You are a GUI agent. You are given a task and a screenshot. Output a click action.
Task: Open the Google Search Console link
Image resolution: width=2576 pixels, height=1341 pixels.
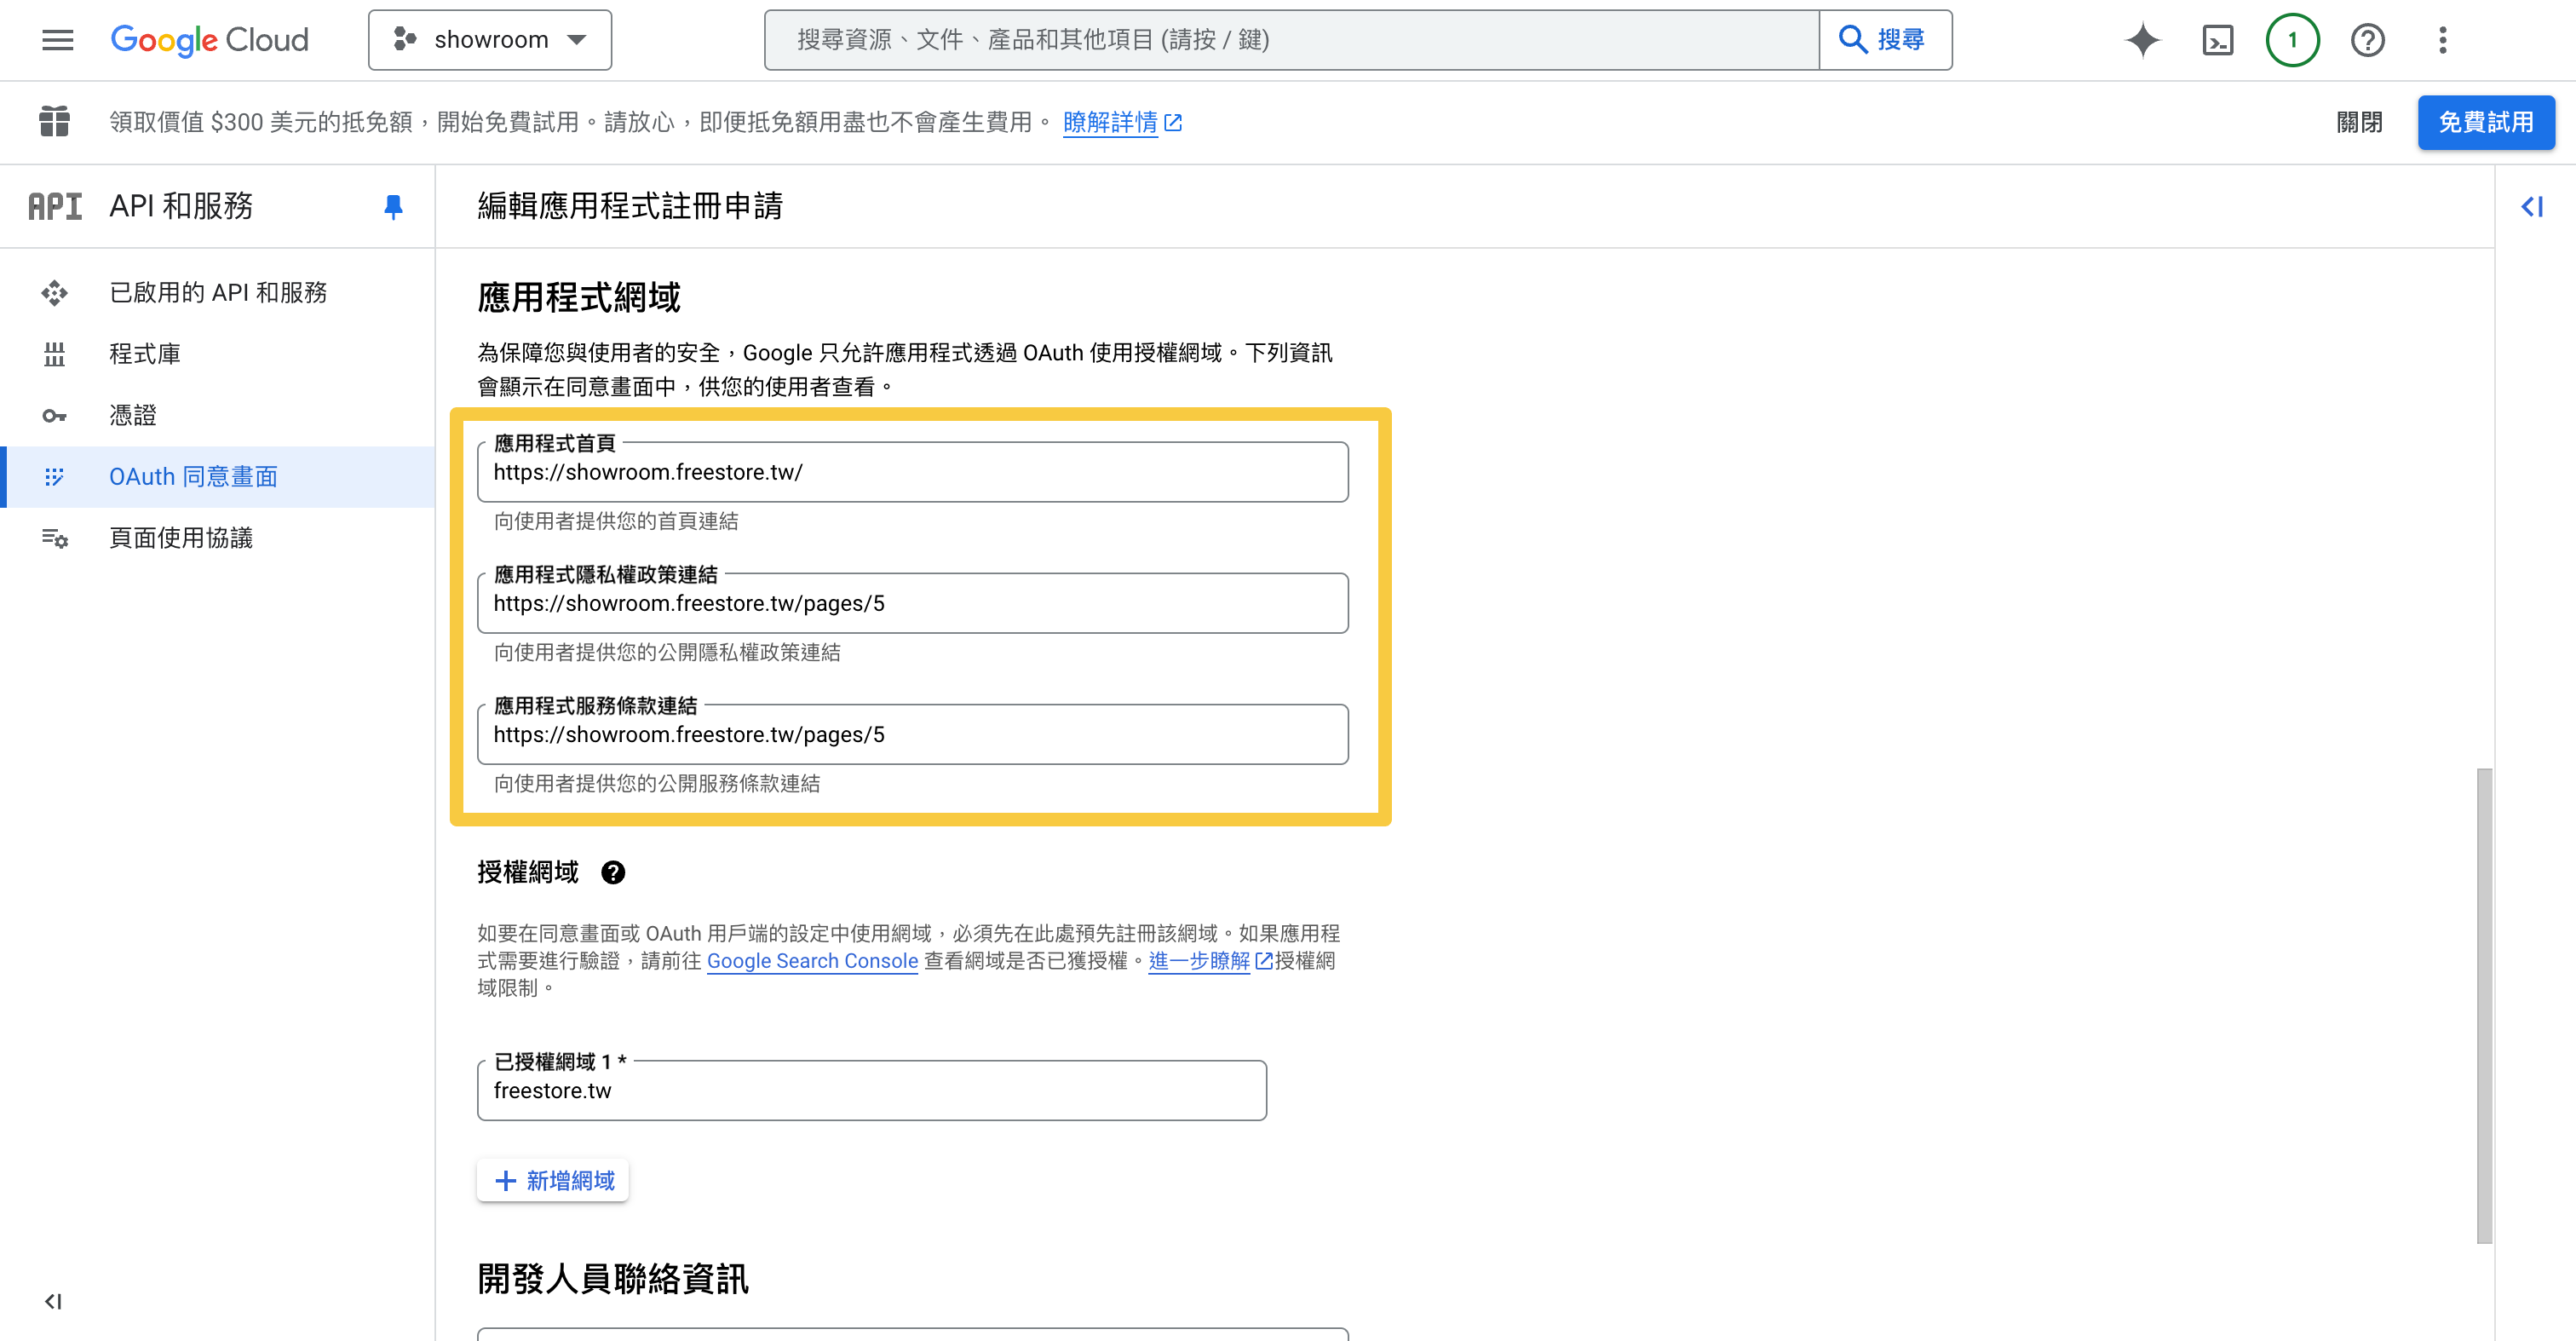[812, 960]
